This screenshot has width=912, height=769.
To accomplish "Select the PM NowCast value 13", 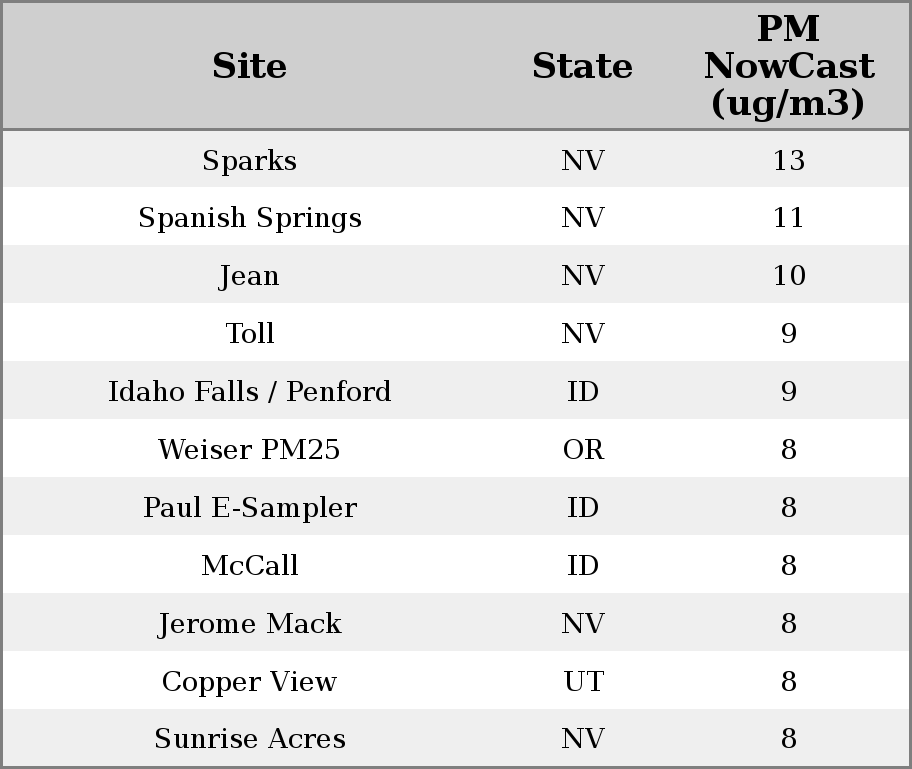I will point(788,161).
